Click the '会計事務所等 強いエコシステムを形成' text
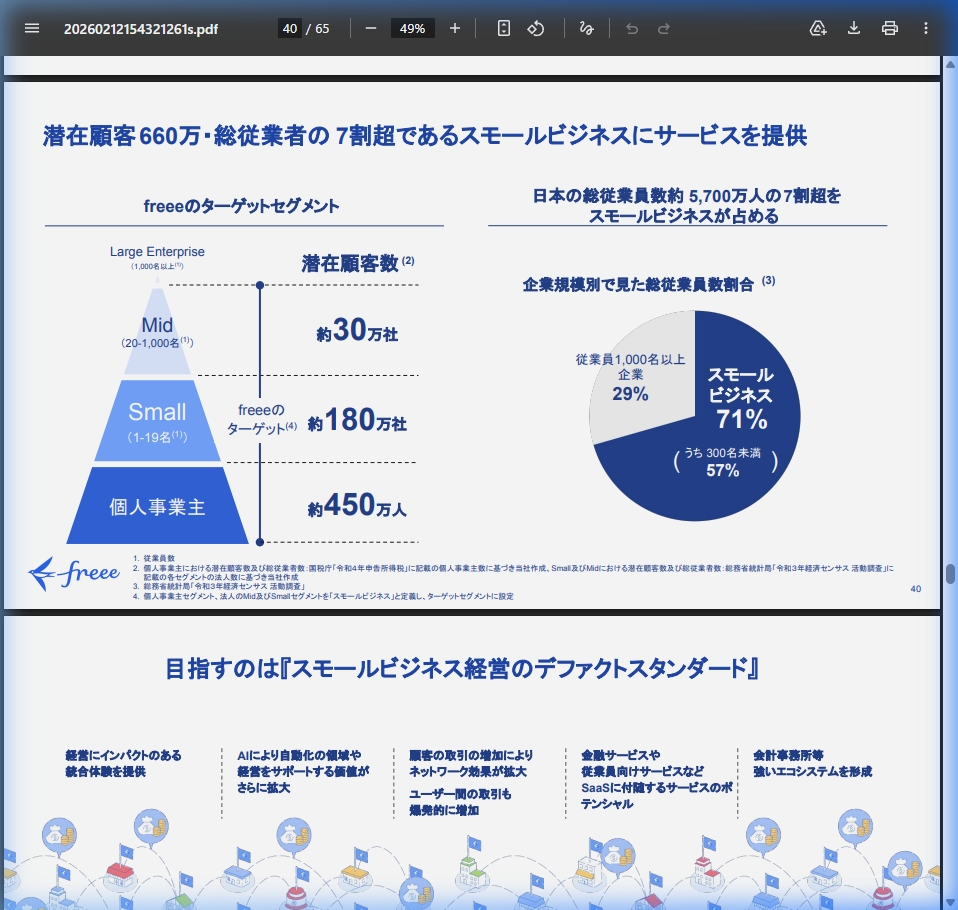Viewport: 958px width, 910px height. 813,763
